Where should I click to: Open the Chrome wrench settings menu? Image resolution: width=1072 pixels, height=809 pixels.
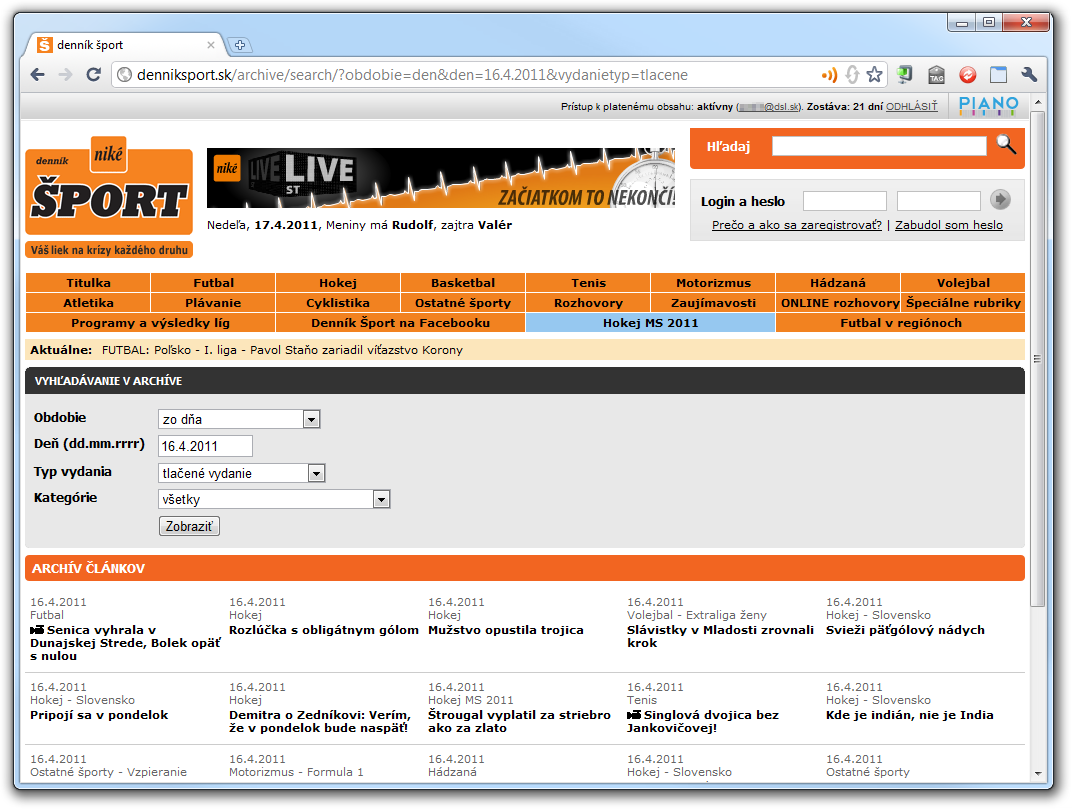coord(1029,75)
